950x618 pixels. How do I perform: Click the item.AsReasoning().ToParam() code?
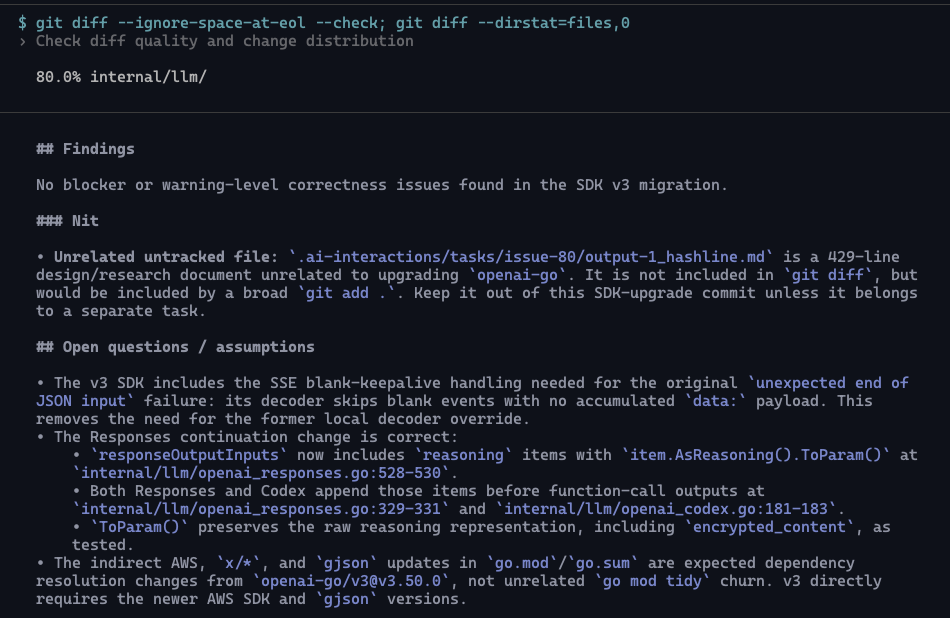tap(756, 455)
